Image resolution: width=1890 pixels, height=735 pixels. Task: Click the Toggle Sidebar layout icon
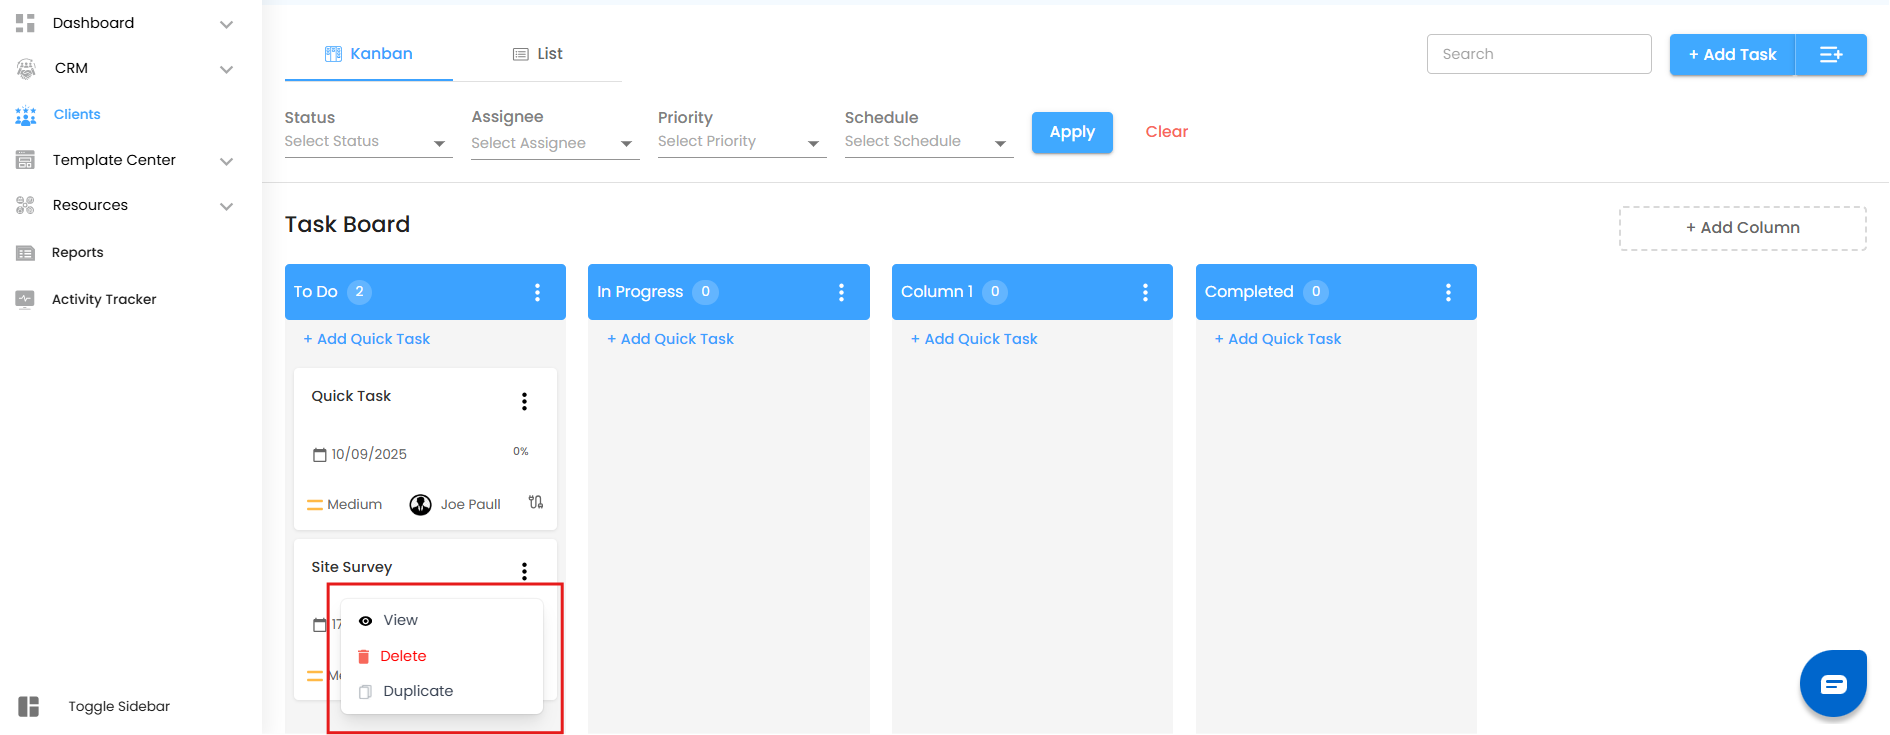29,706
